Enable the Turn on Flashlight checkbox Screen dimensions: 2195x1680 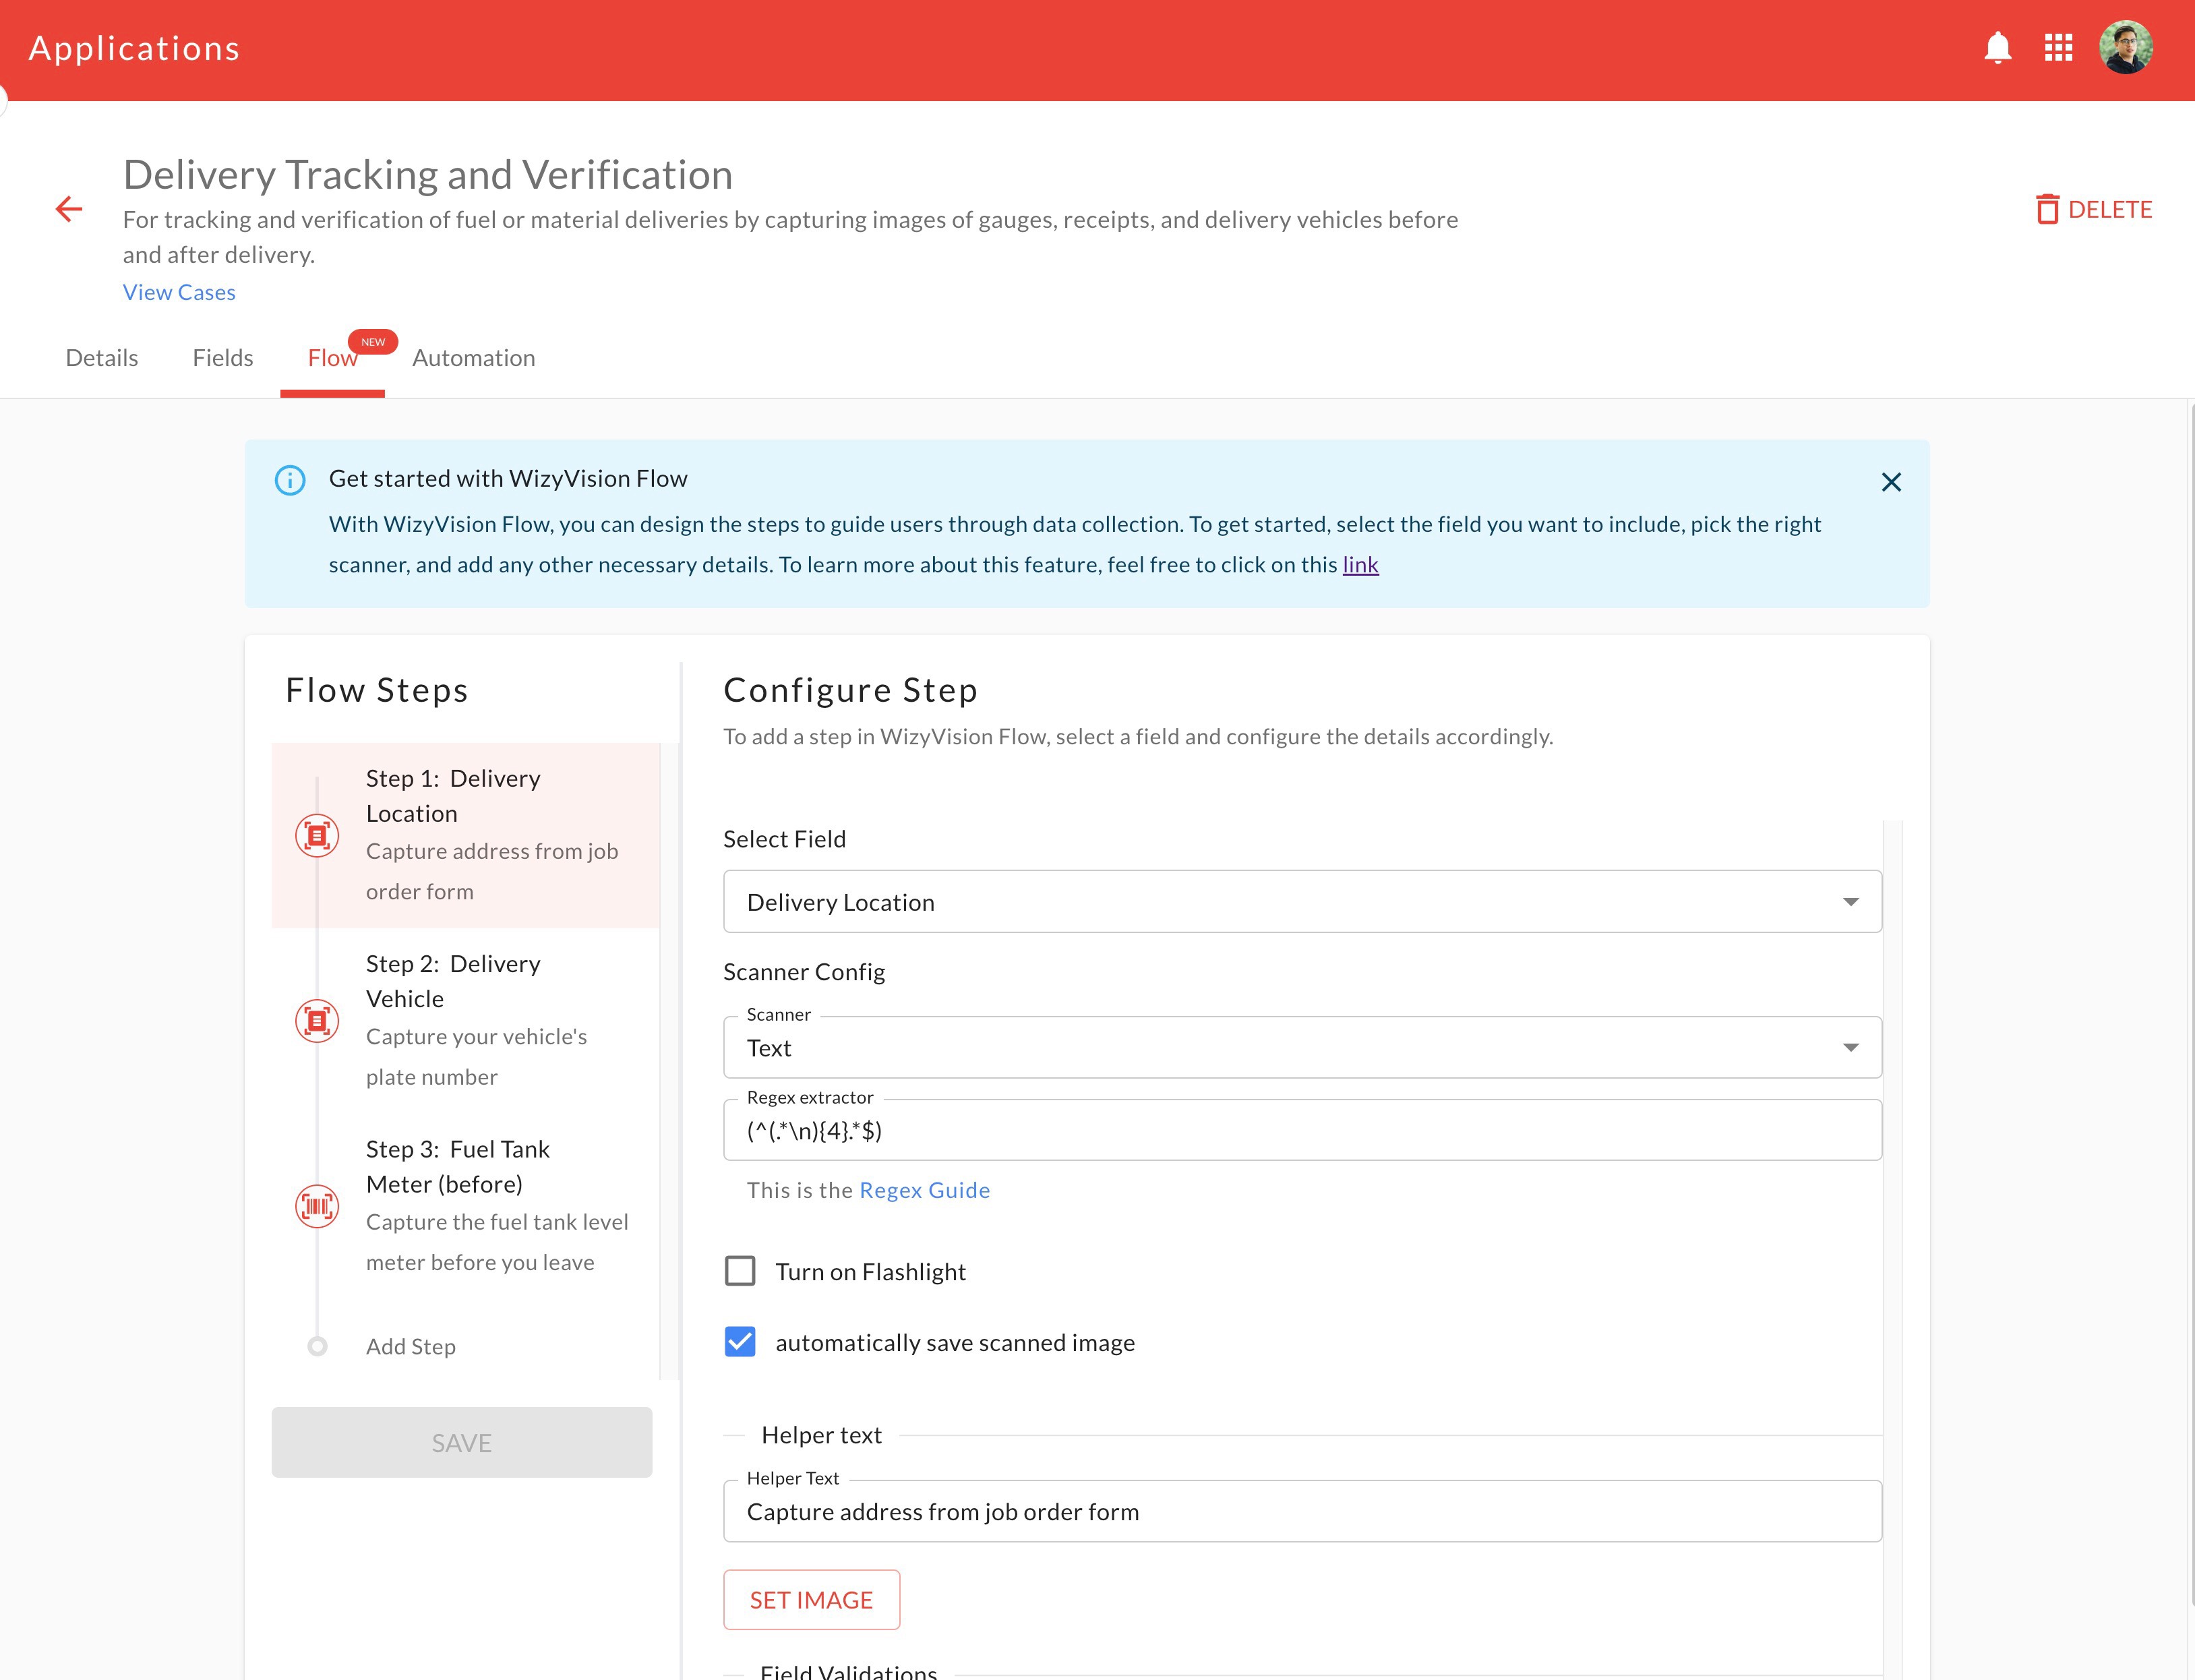coord(740,1271)
